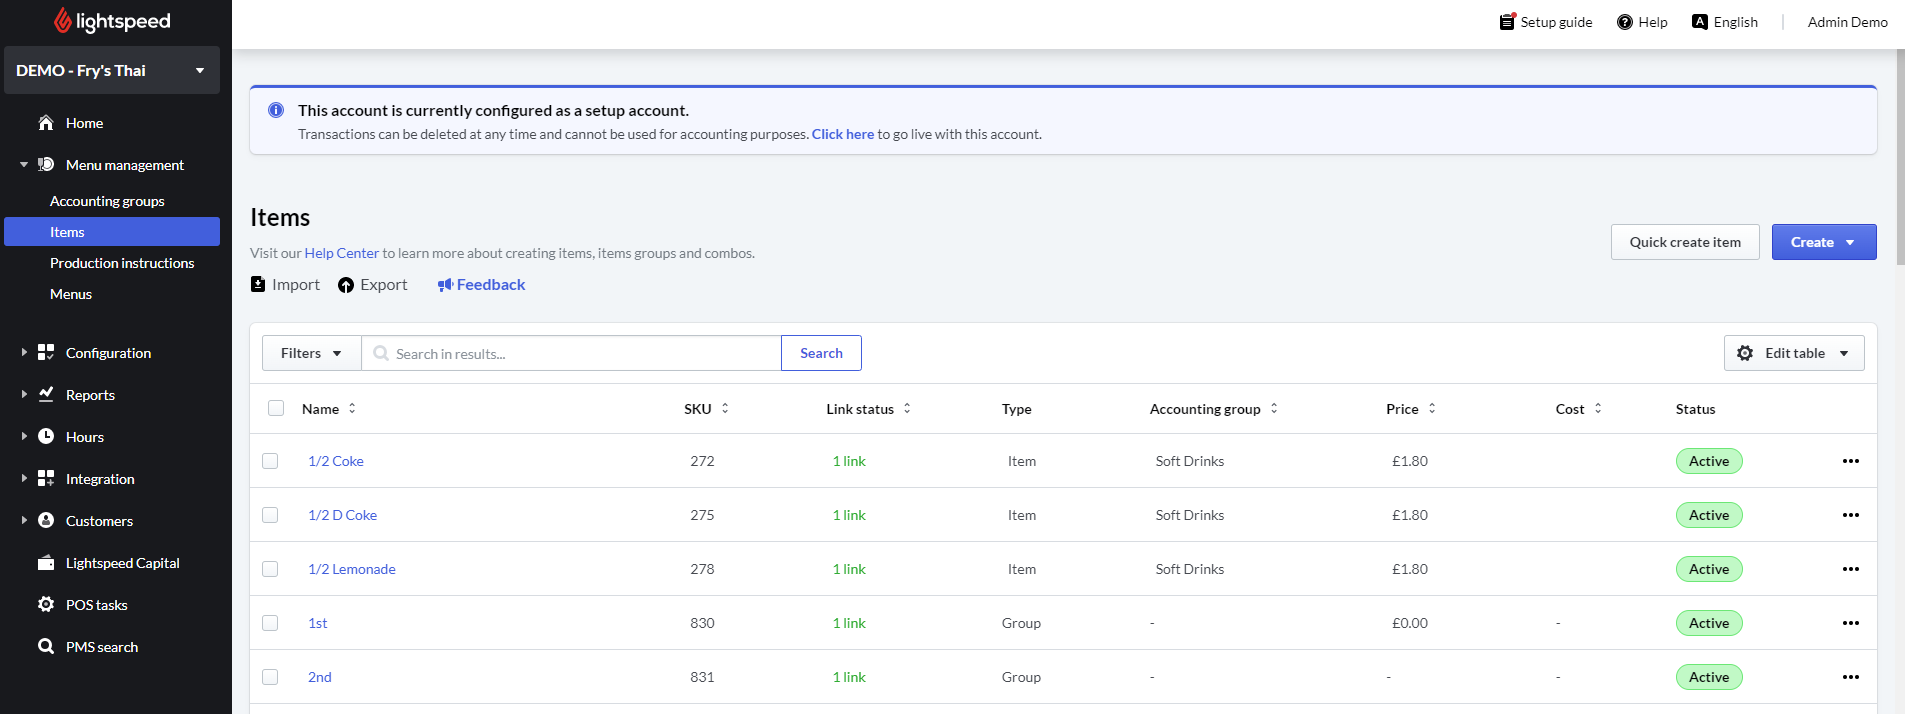The height and width of the screenshot is (714, 1905).
Task: Open Help via the question mark icon
Action: 1625,22
